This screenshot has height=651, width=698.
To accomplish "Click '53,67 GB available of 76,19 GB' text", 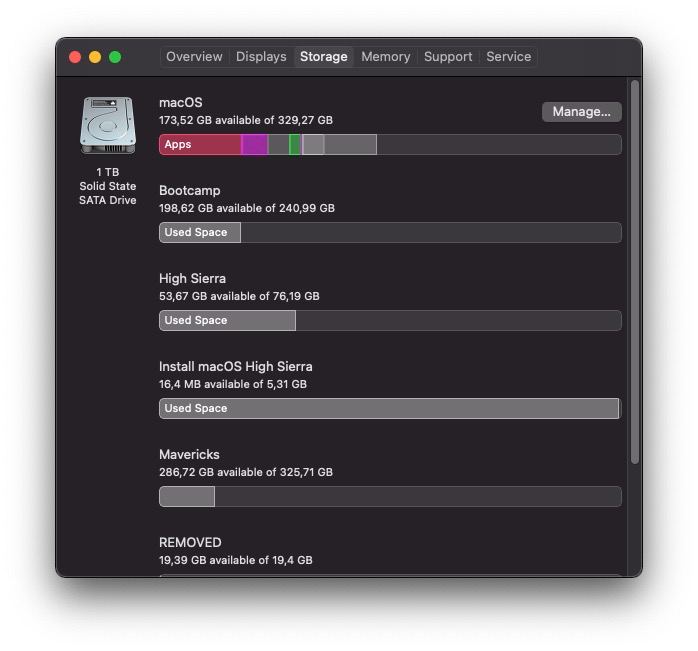I will point(239,296).
